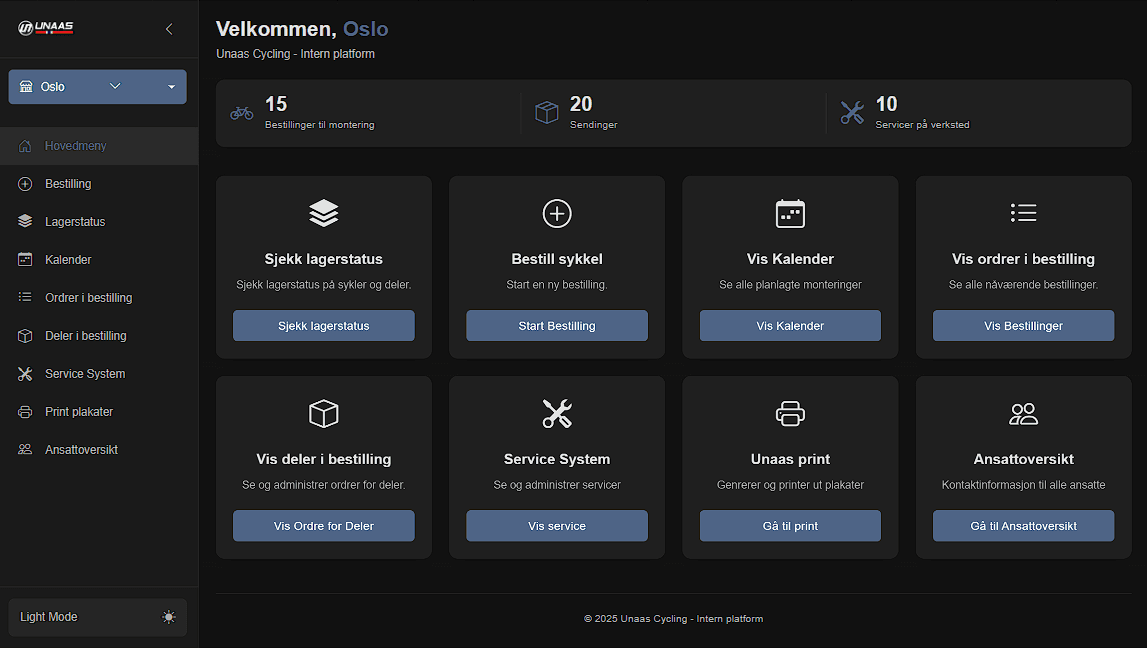The width and height of the screenshot is (1147, 648).
Task: Click the 15 Bestillinger til montering stat
Action: tap(320, 113)
